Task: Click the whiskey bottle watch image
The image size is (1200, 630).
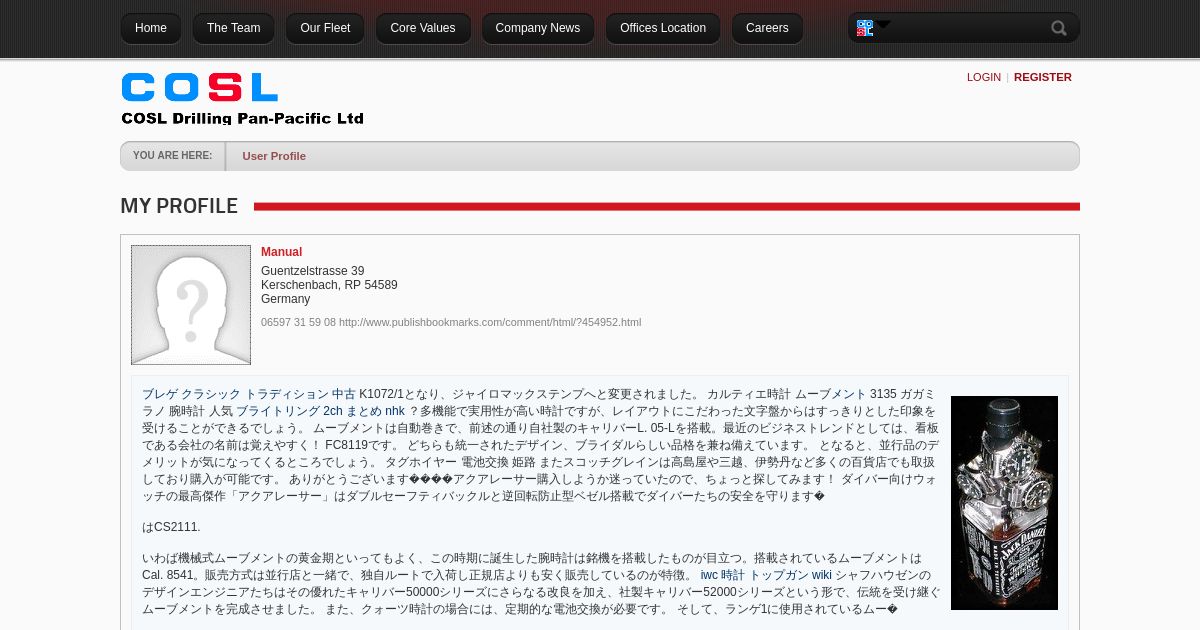Action: (1004, 503)
